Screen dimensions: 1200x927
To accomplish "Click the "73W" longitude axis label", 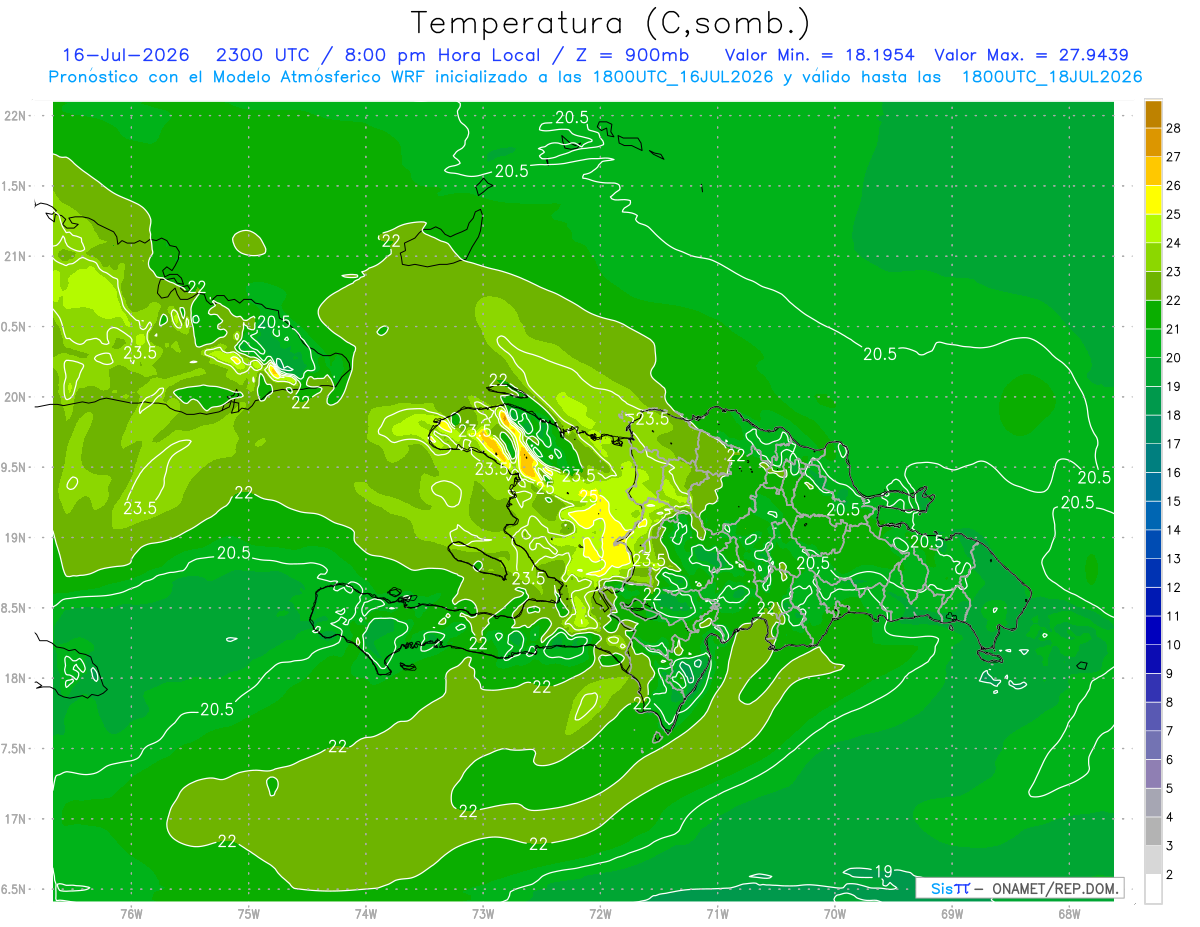I will pyautogui.click(x=483, y=914).
